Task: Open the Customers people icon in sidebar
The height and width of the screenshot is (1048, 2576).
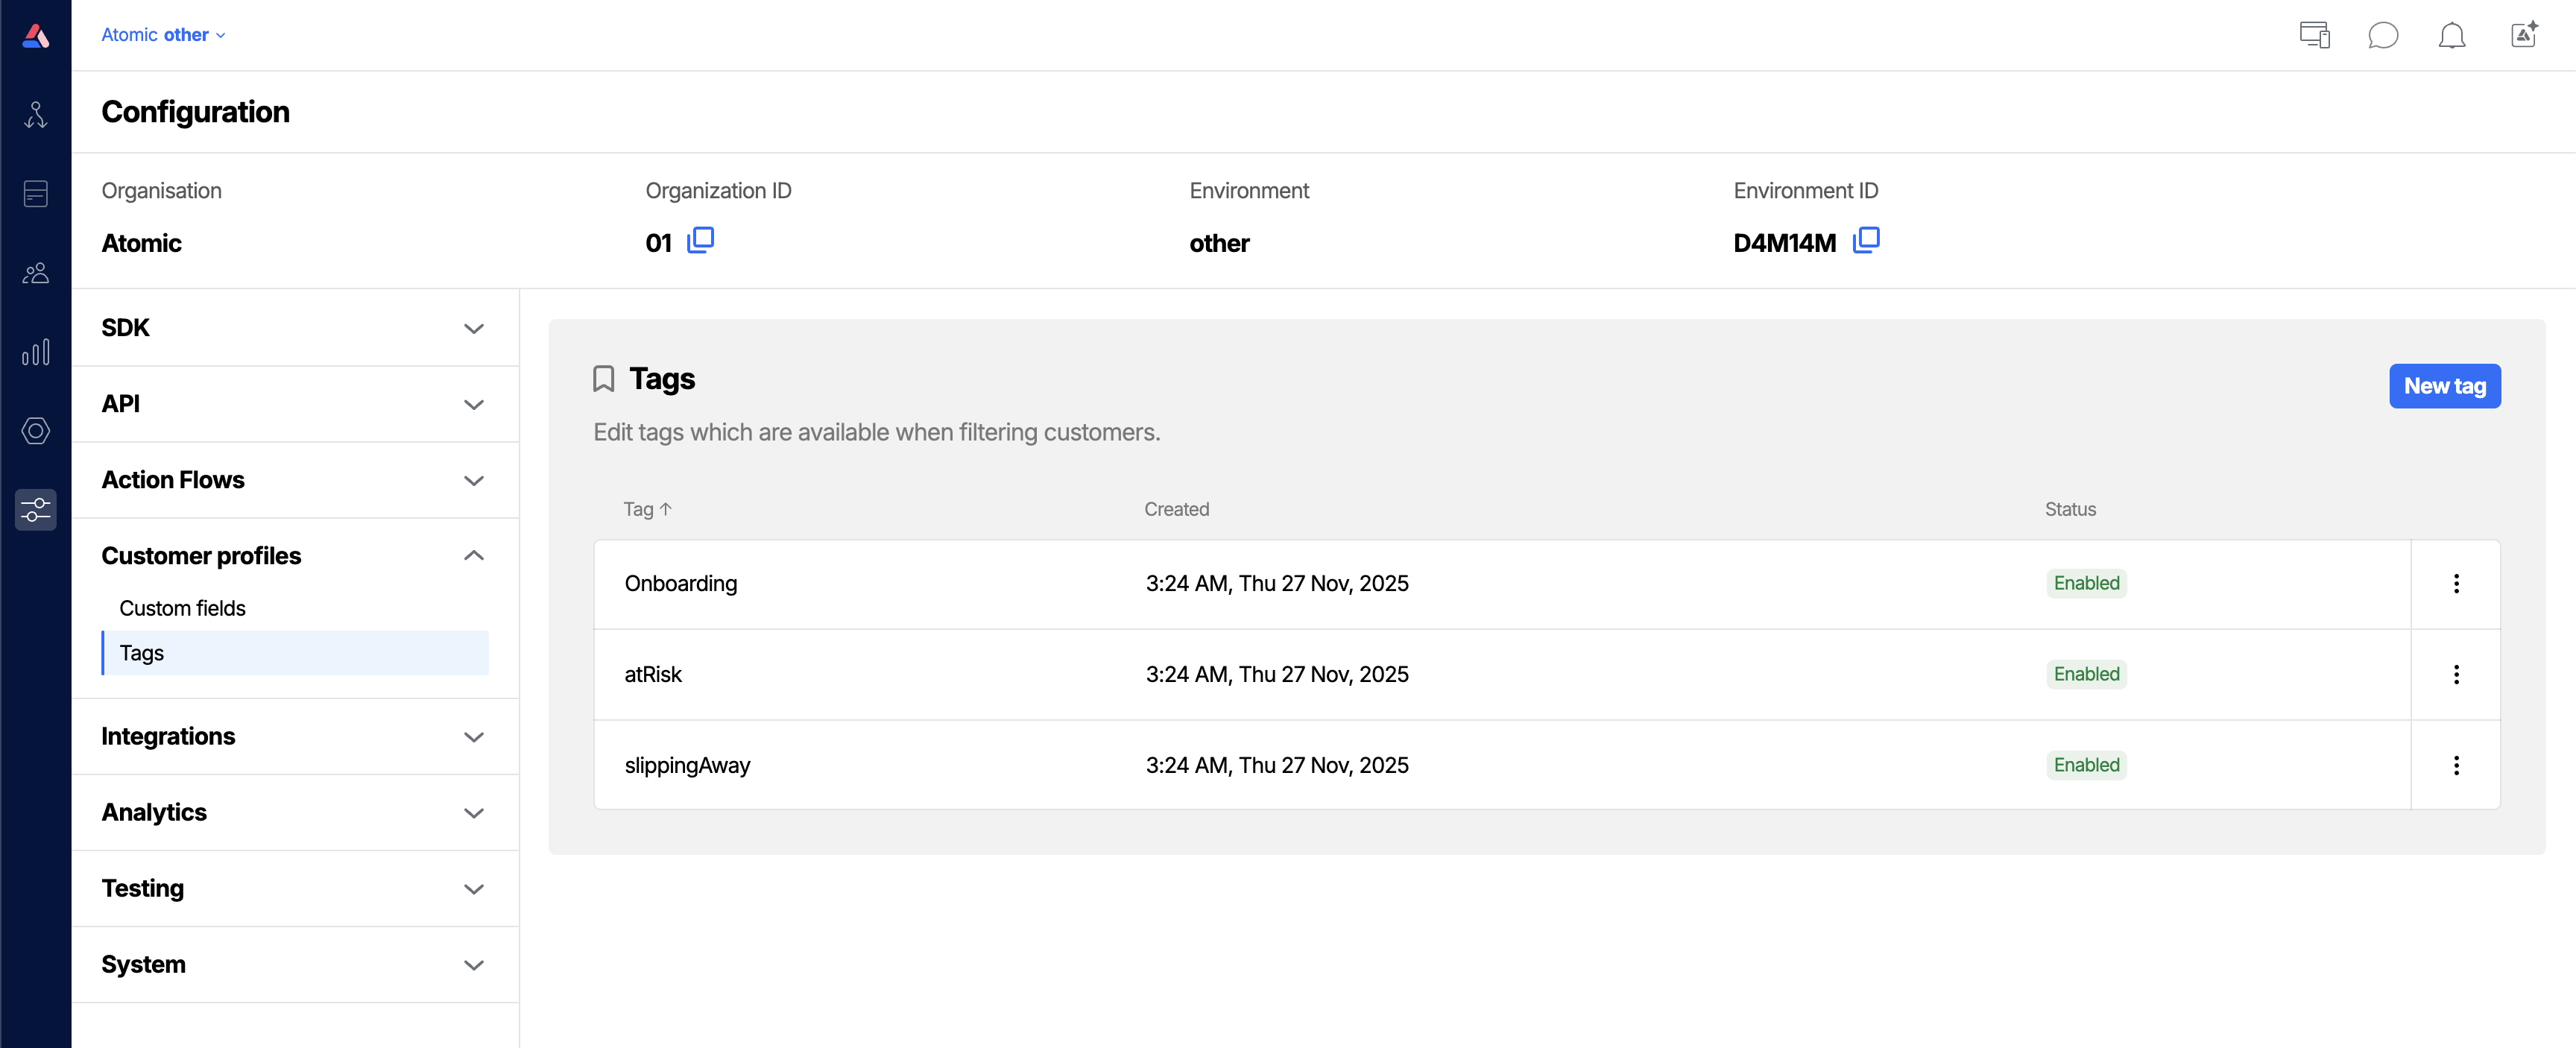Action: [36, 272]
